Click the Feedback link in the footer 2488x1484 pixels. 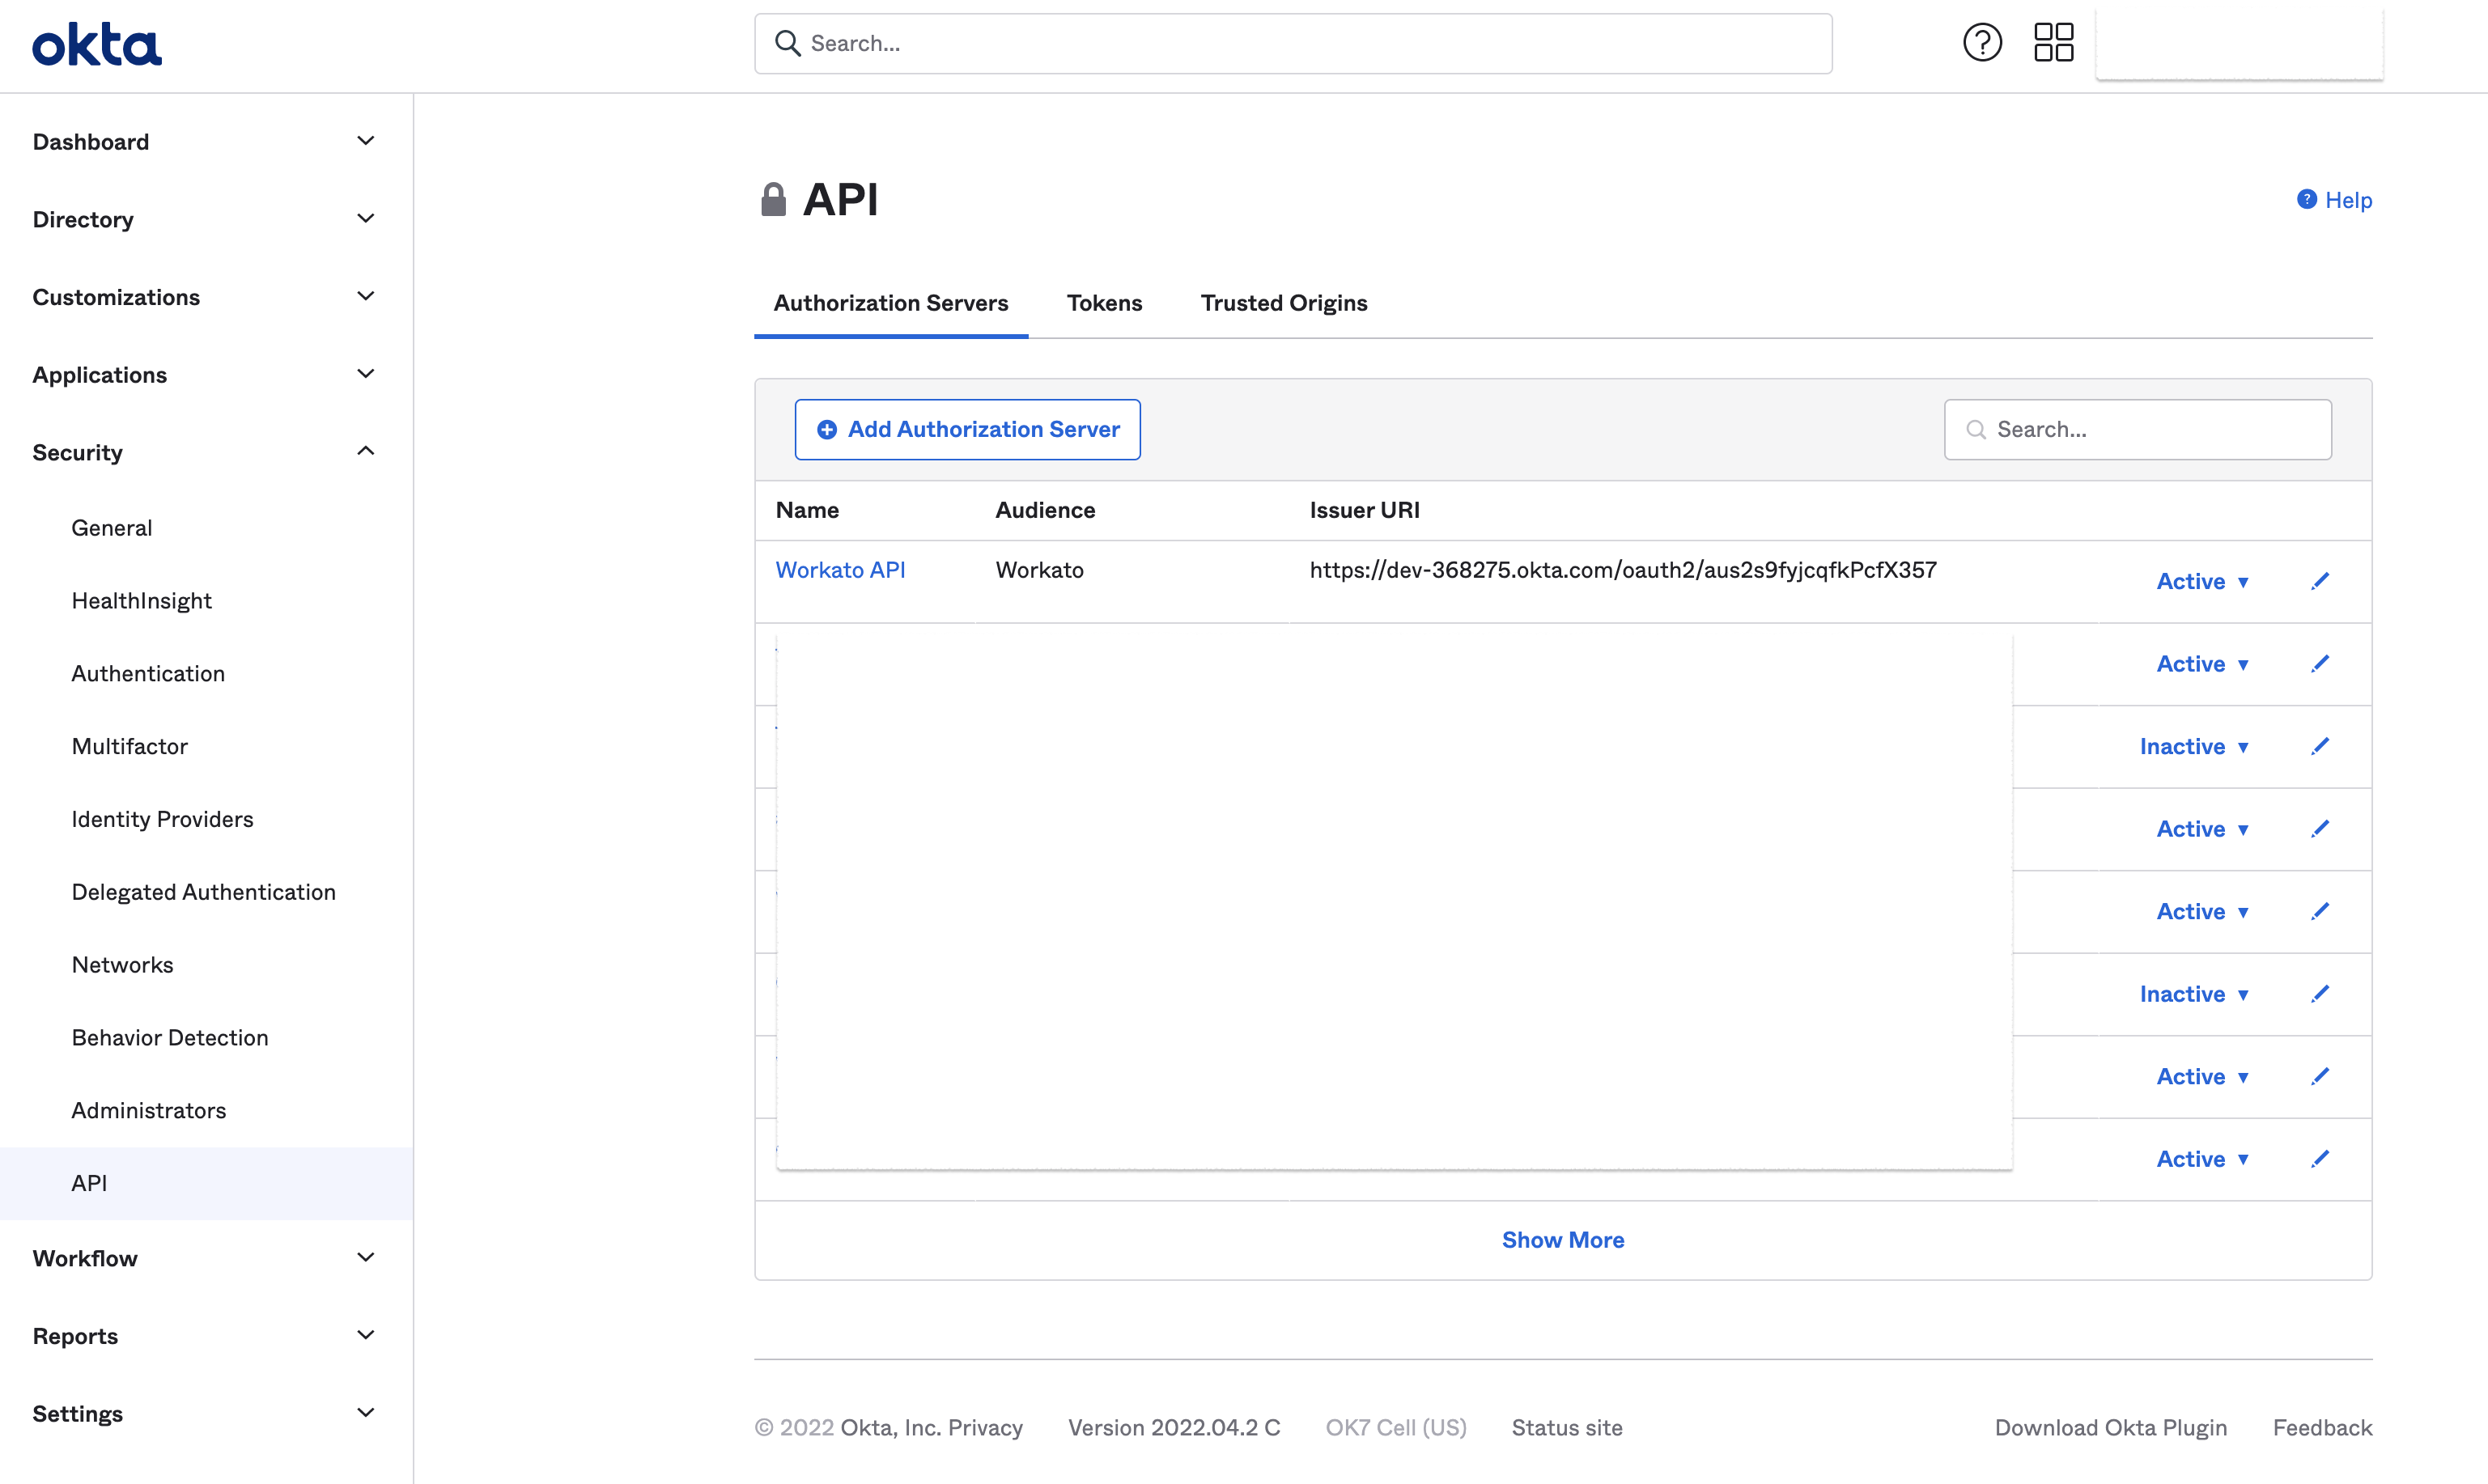coord(2322,1428)
